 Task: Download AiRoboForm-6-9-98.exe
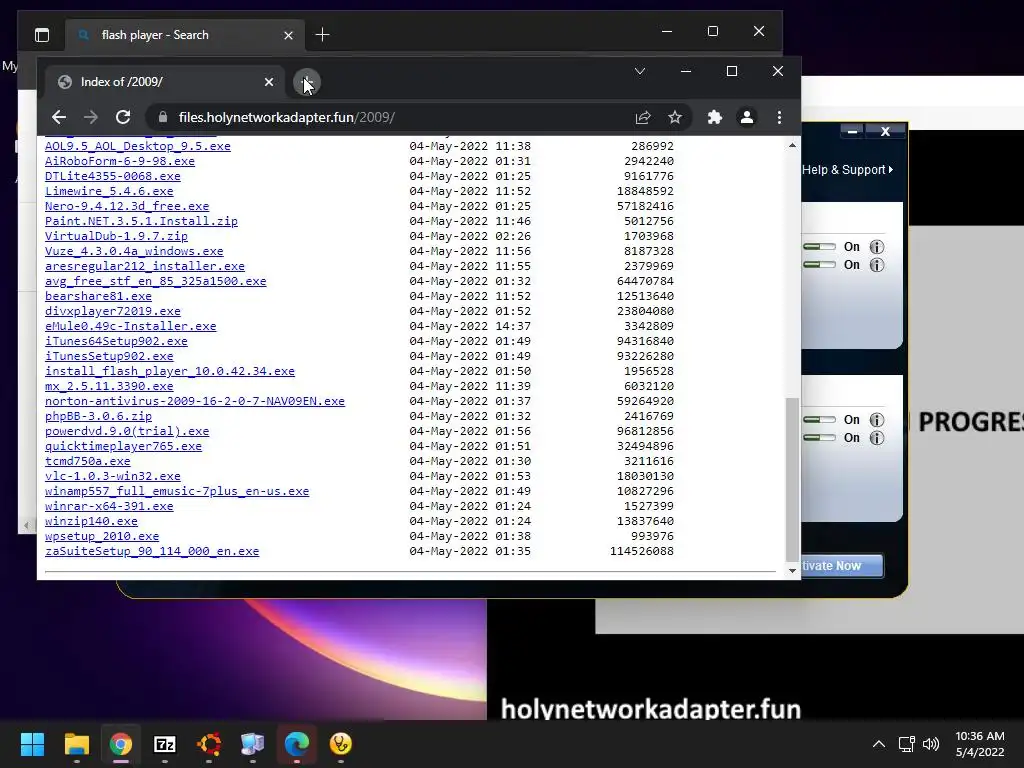120,161
